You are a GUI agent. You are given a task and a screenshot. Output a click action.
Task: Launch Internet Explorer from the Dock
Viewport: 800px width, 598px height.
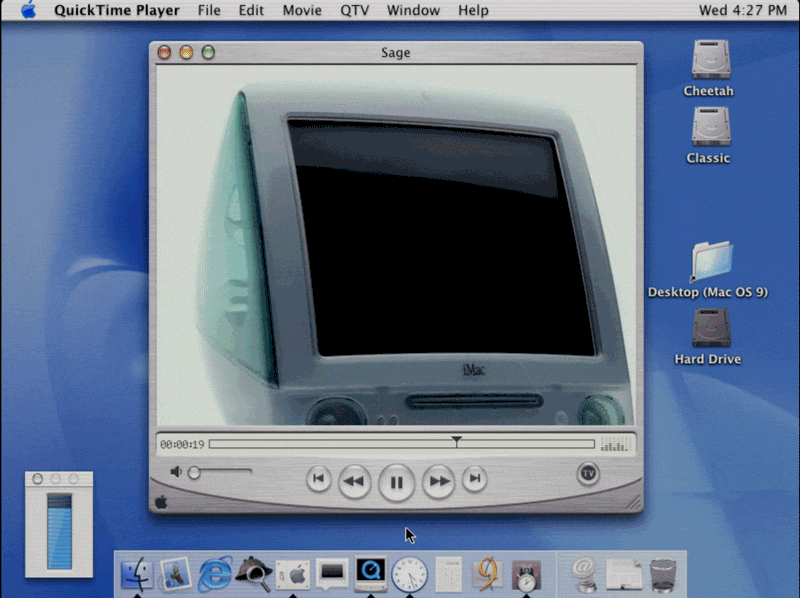coord(215,574)
